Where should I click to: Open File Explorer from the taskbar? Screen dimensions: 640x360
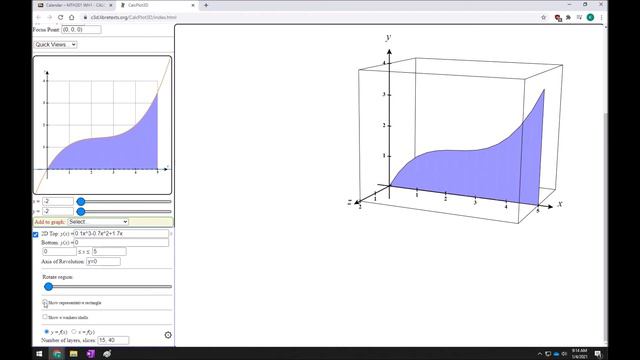[73, 353]
